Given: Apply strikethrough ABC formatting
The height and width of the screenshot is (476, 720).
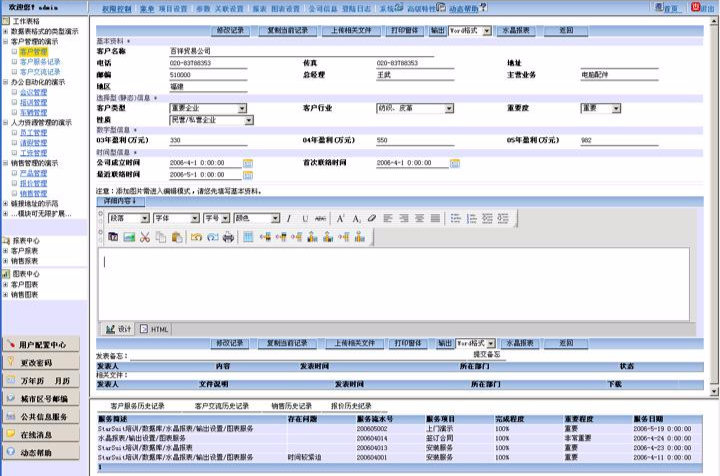Looking at the screenshot, I should [x=321, y=218].
